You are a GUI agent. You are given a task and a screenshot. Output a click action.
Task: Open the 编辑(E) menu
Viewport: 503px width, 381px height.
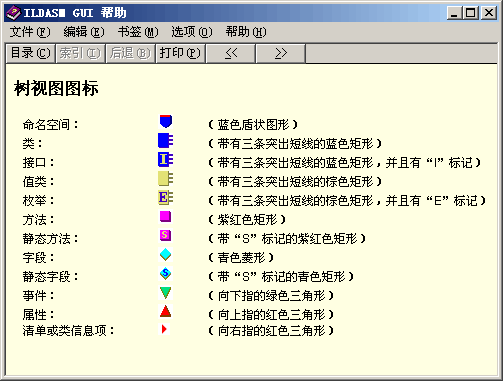click(84, 32)
